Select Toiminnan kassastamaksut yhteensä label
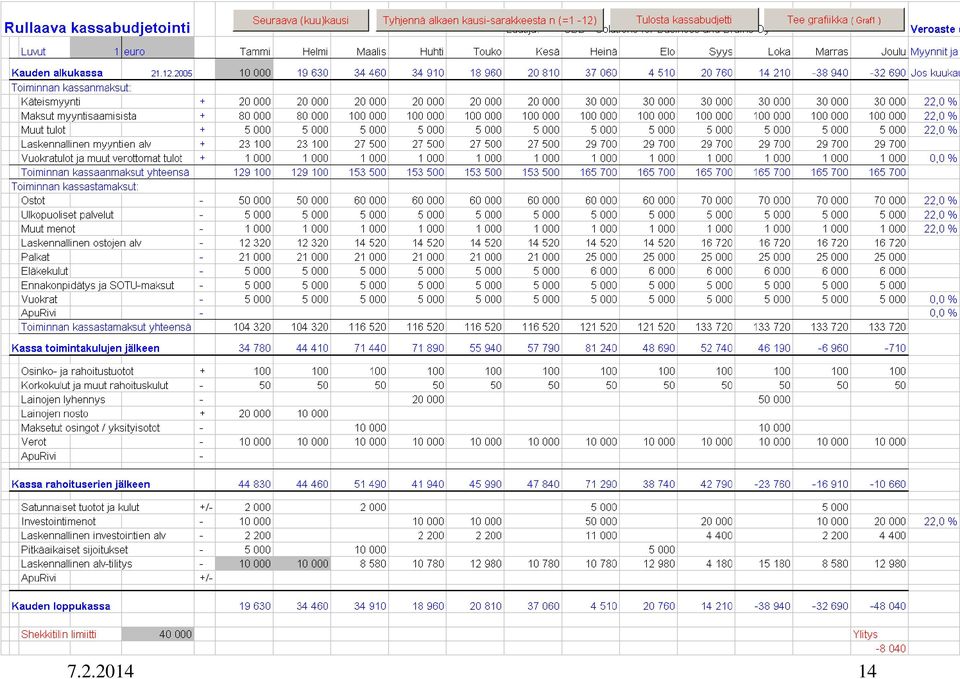 tap(106, 328)
